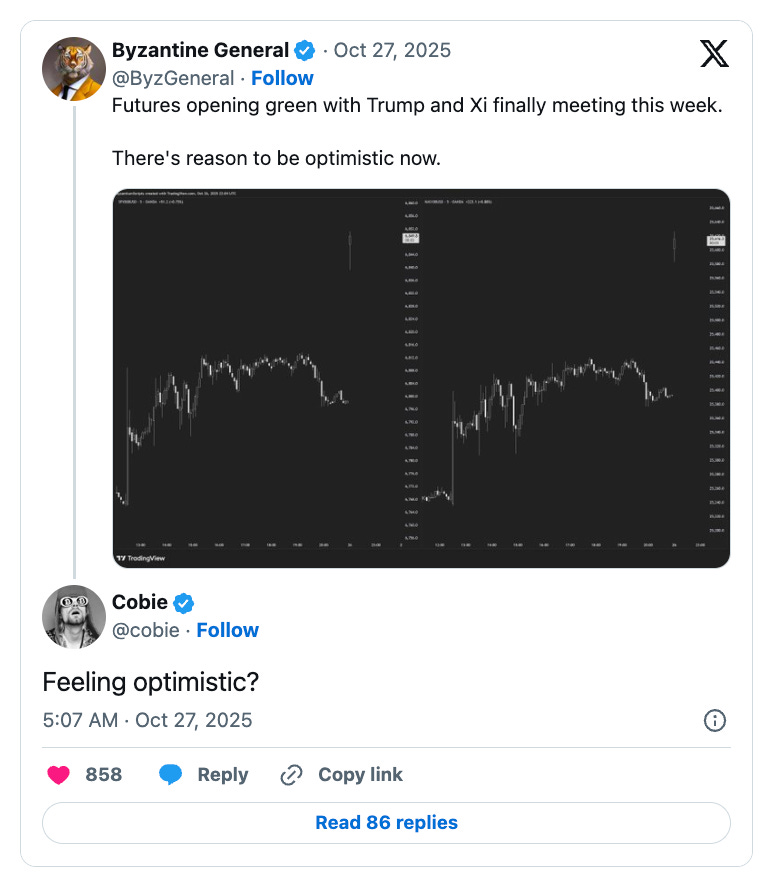
Task: Open the Cobie display name link
Action: point(140,603)
